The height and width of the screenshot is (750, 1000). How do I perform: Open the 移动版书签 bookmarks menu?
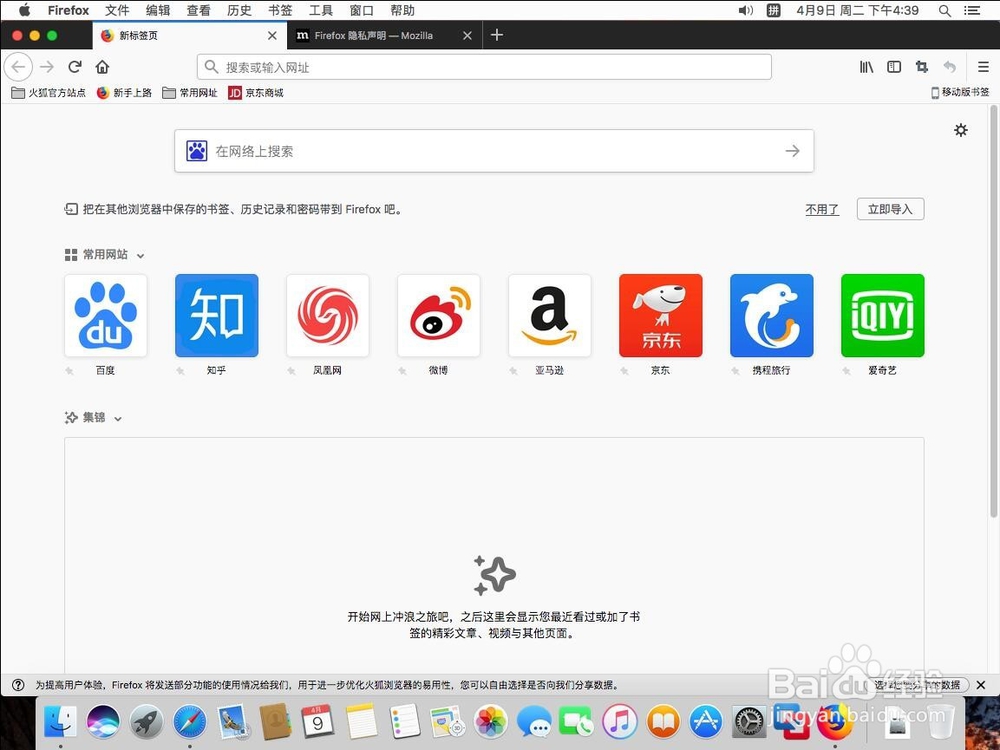tap(960, 92)
